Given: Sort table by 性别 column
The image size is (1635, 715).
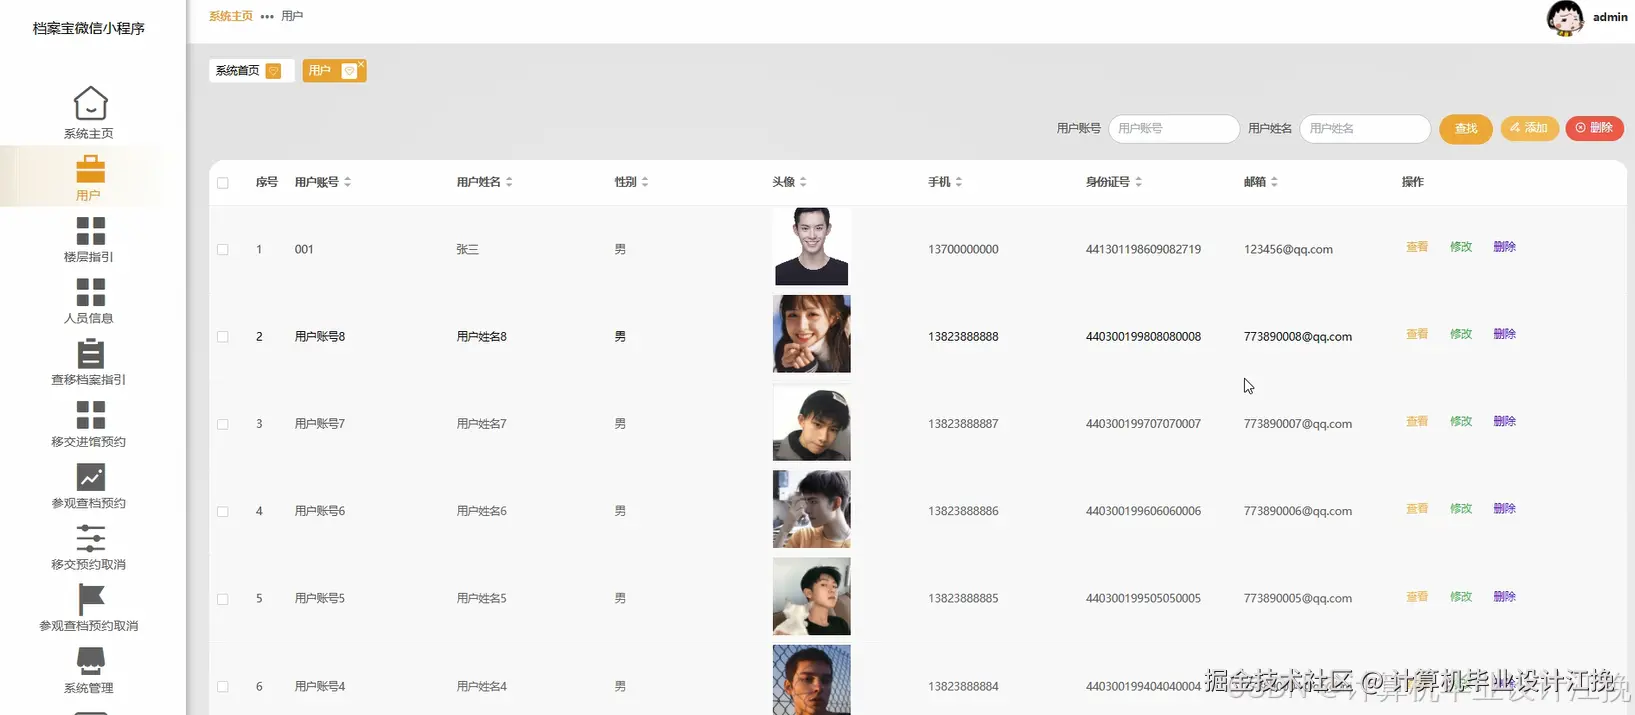Looking at the screenshot, I should click(x=645, y=182).
